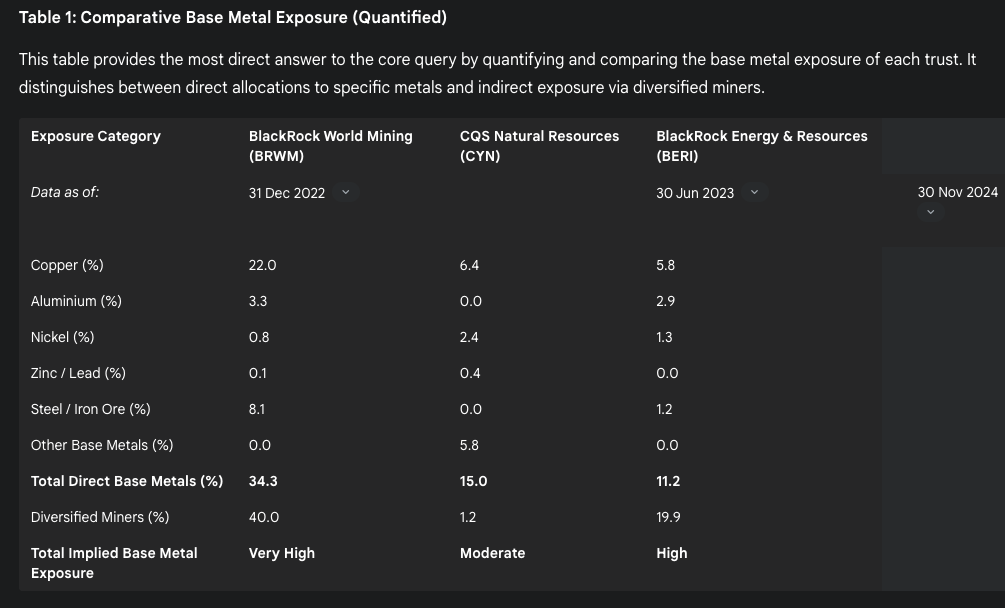Click the CYN Diversified Miners value 1.2

(468, 517)
